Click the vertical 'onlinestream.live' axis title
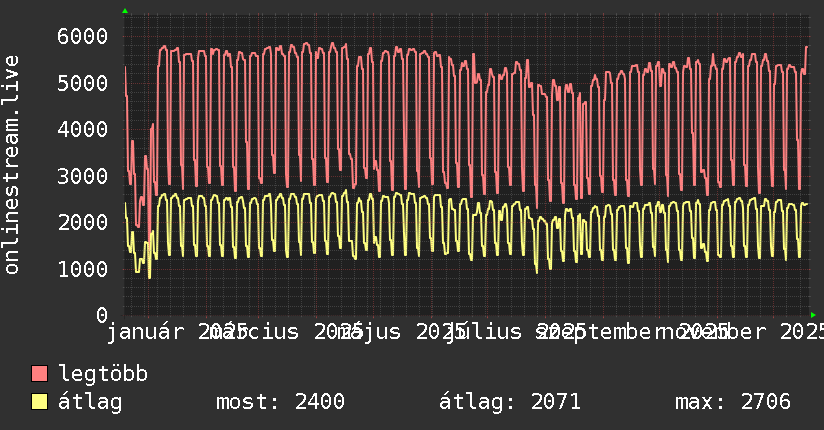This screenshot has width=824, height=430. coord(12,165)
